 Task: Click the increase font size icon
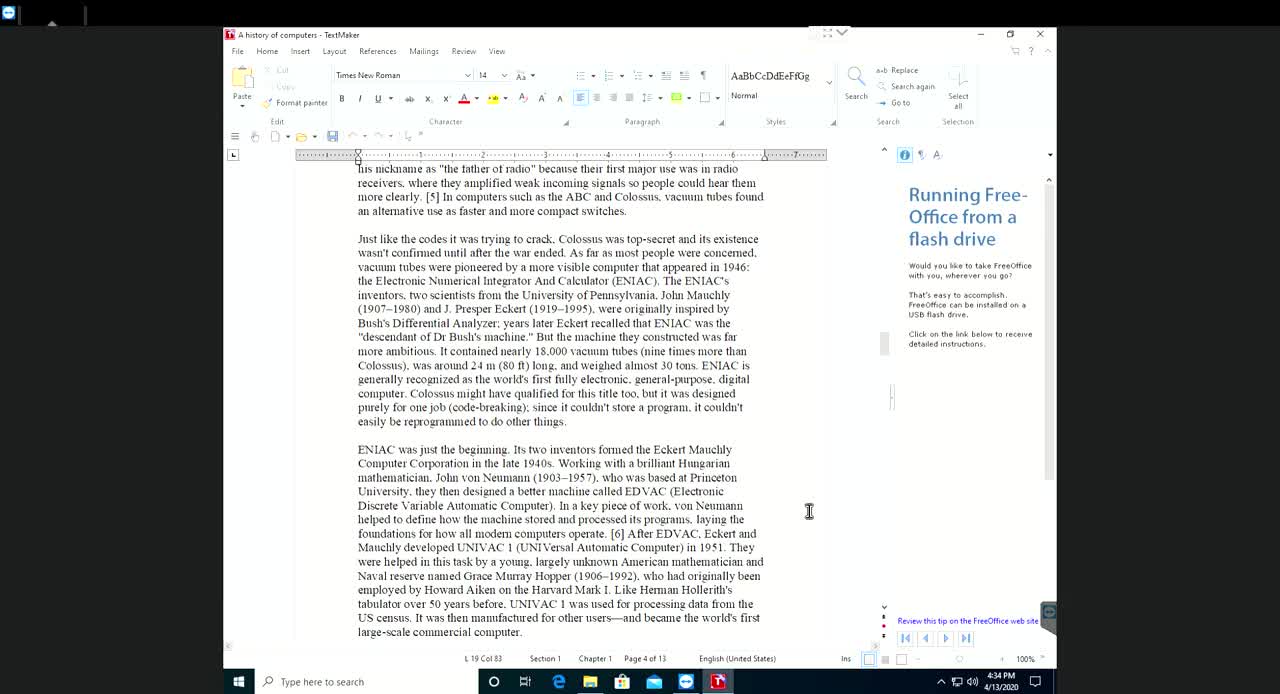(542, 98)
